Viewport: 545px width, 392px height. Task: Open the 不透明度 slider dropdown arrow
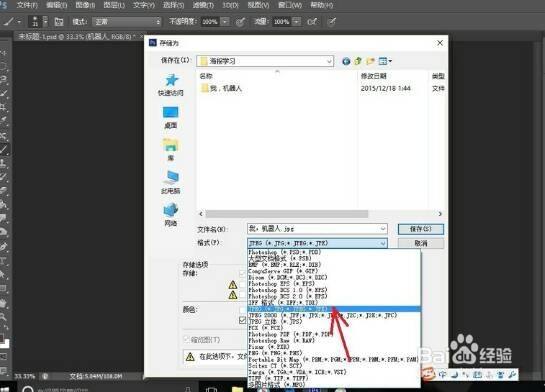click(x=225, y=22)
